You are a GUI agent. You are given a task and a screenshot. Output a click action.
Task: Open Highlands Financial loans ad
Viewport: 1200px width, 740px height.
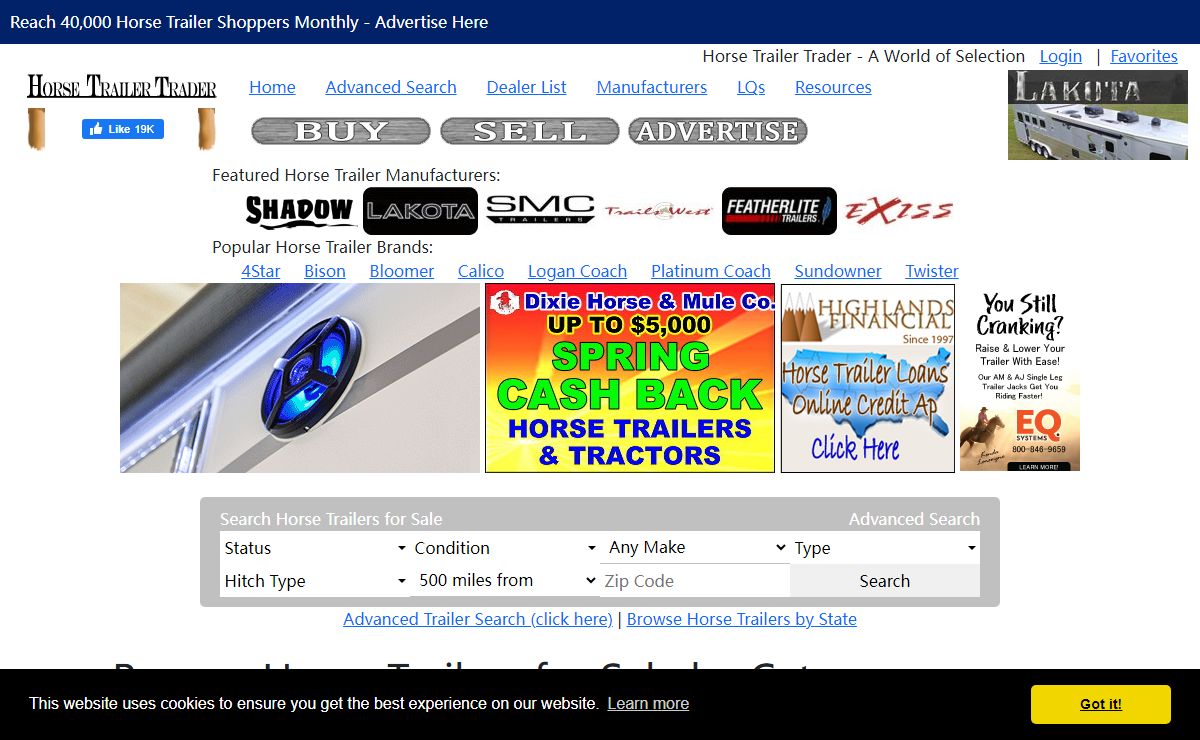(868, 378)
